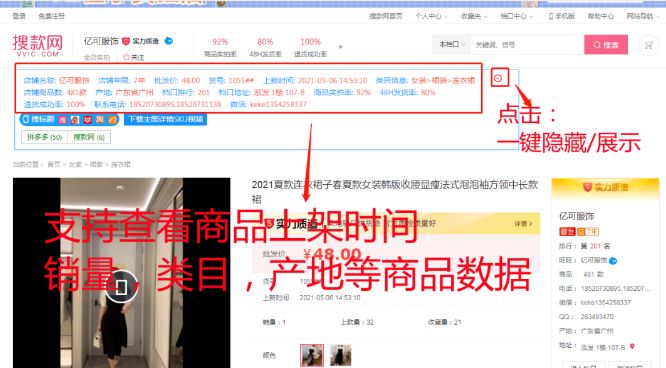
Task: Click 连衣裙 in breadcrumb
Action: 121,164
